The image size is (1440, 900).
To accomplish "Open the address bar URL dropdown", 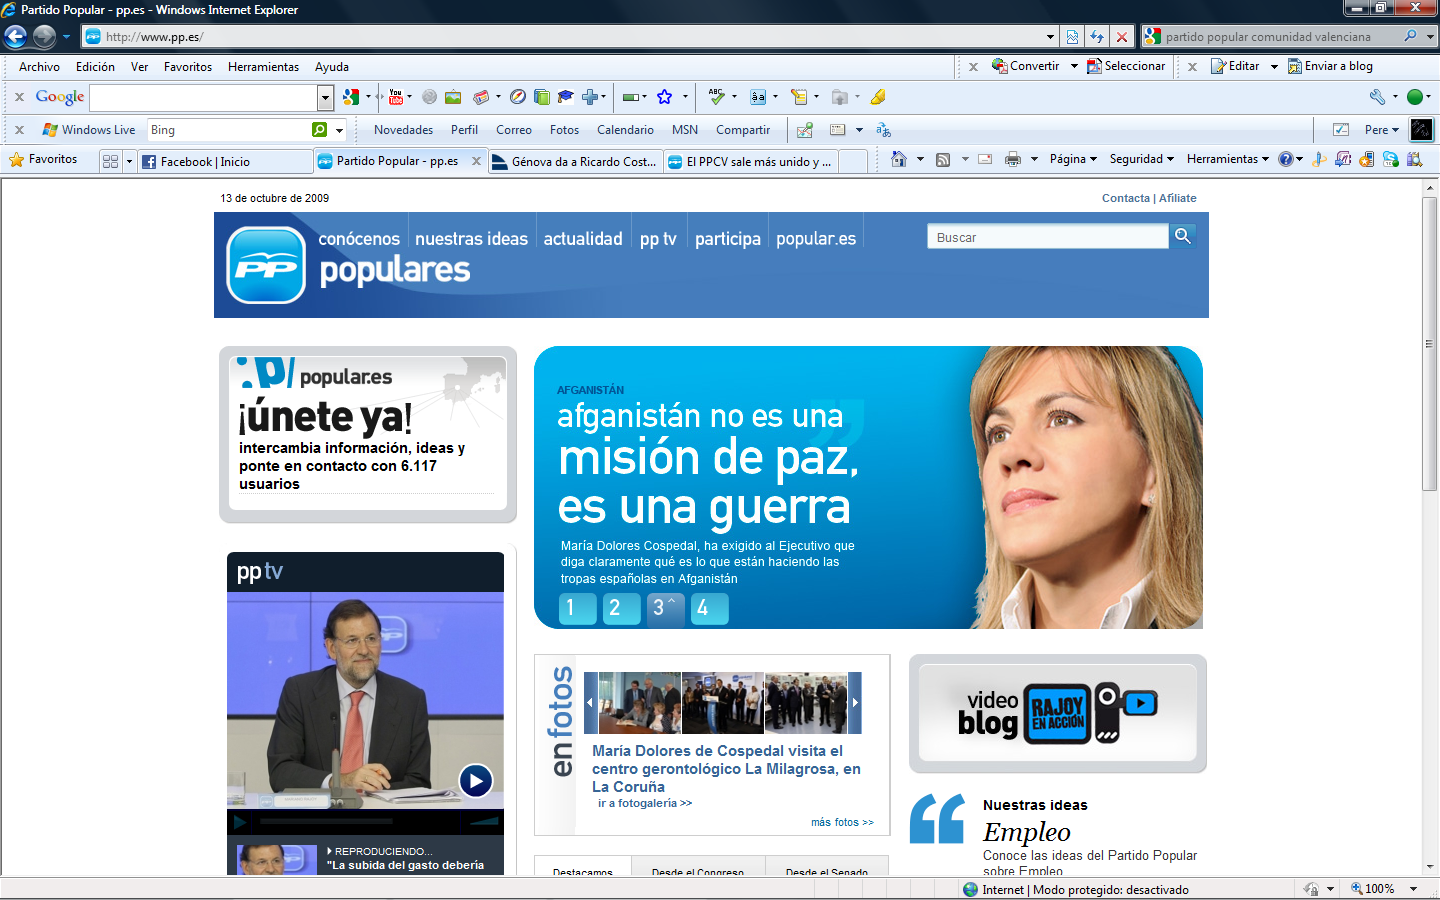I will click(1050, 37).
